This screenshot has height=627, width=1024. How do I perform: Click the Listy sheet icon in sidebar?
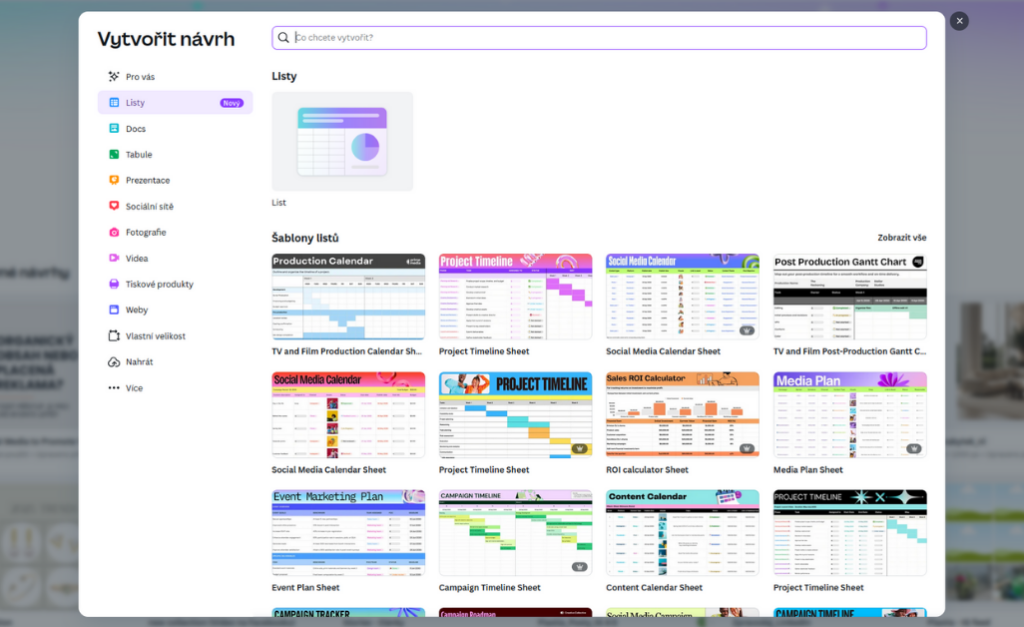[x=114, y=103]
